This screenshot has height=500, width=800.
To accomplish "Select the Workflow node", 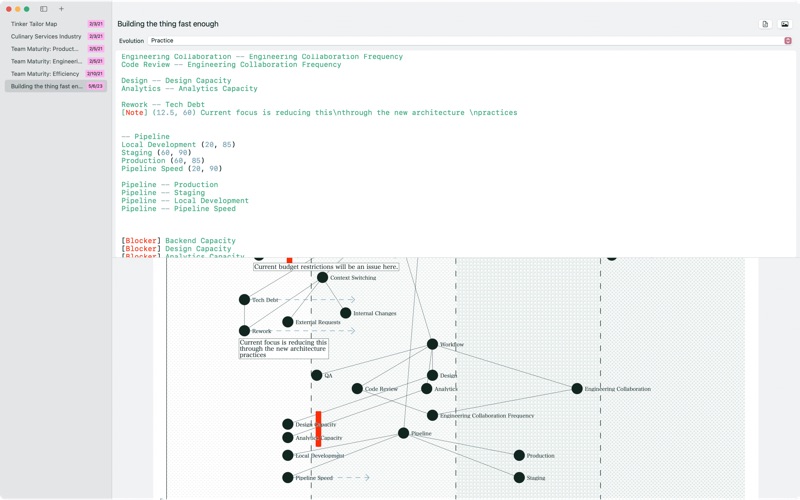I will coord(432,344).
